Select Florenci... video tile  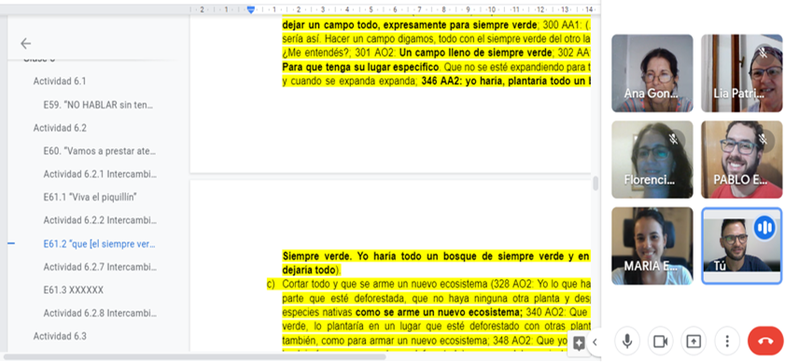pyautogui.click(x=652, y=159)
